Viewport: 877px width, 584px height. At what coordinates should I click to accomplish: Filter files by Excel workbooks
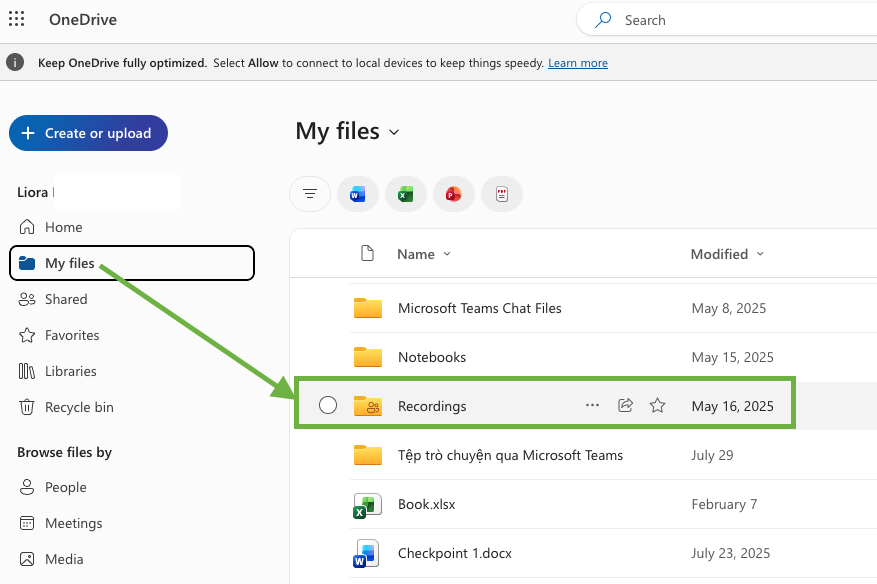[x=406, y=194]
